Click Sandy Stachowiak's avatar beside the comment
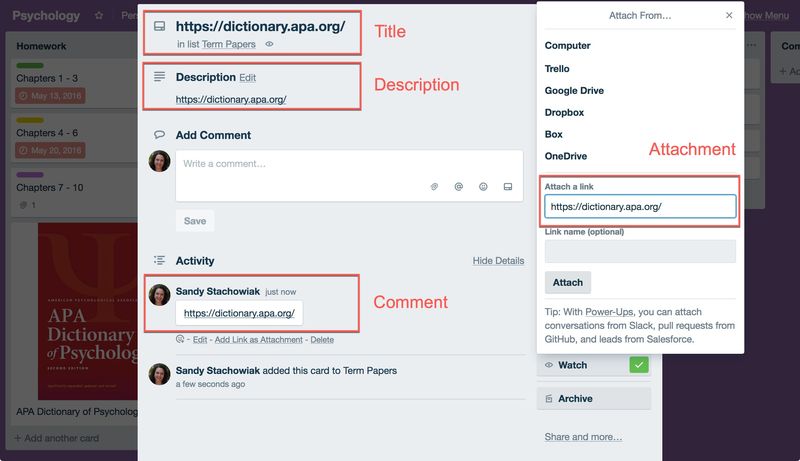The image size is (800, 461). point(159,295)
